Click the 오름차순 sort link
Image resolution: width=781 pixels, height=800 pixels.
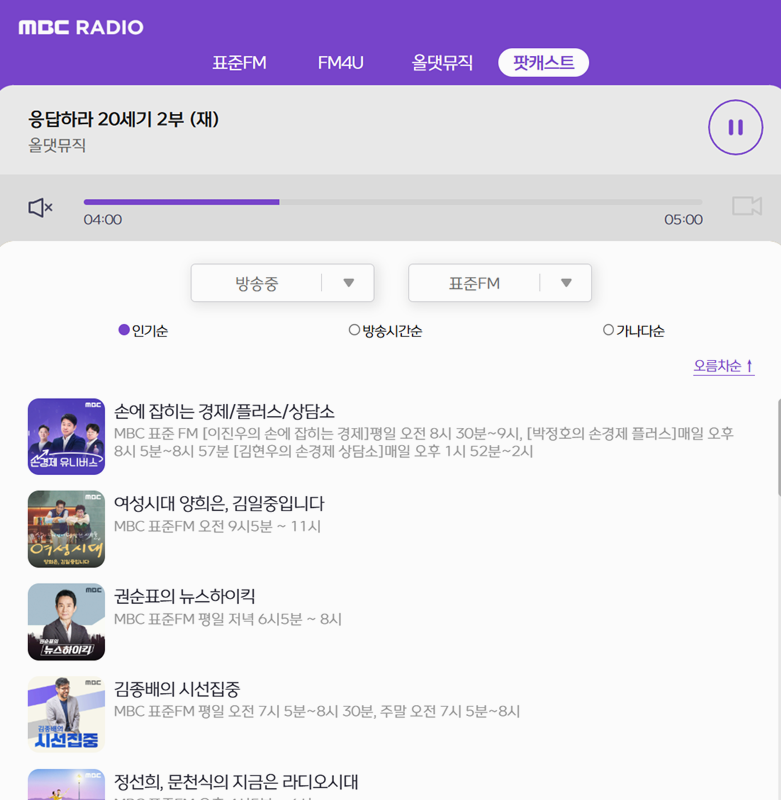point(723,366)
